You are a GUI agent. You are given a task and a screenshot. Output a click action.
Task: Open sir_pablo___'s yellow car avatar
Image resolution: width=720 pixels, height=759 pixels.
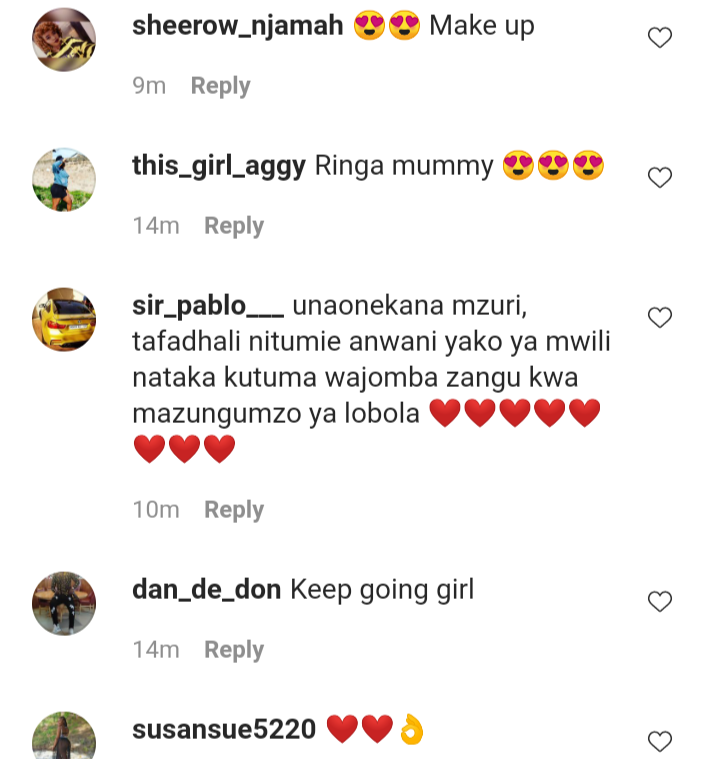[x=64, y=319]
